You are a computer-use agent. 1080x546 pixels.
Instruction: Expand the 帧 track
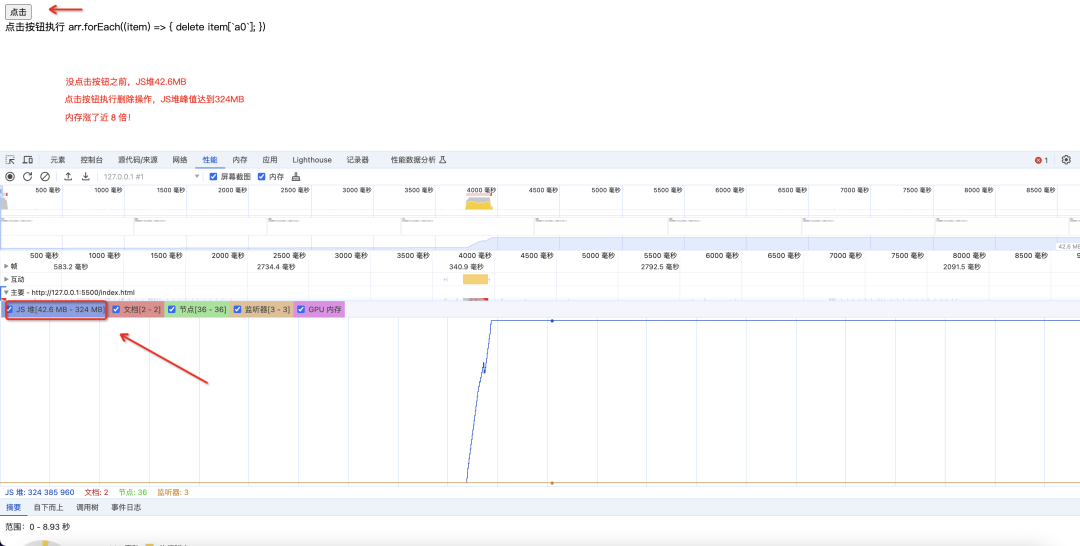7,266
